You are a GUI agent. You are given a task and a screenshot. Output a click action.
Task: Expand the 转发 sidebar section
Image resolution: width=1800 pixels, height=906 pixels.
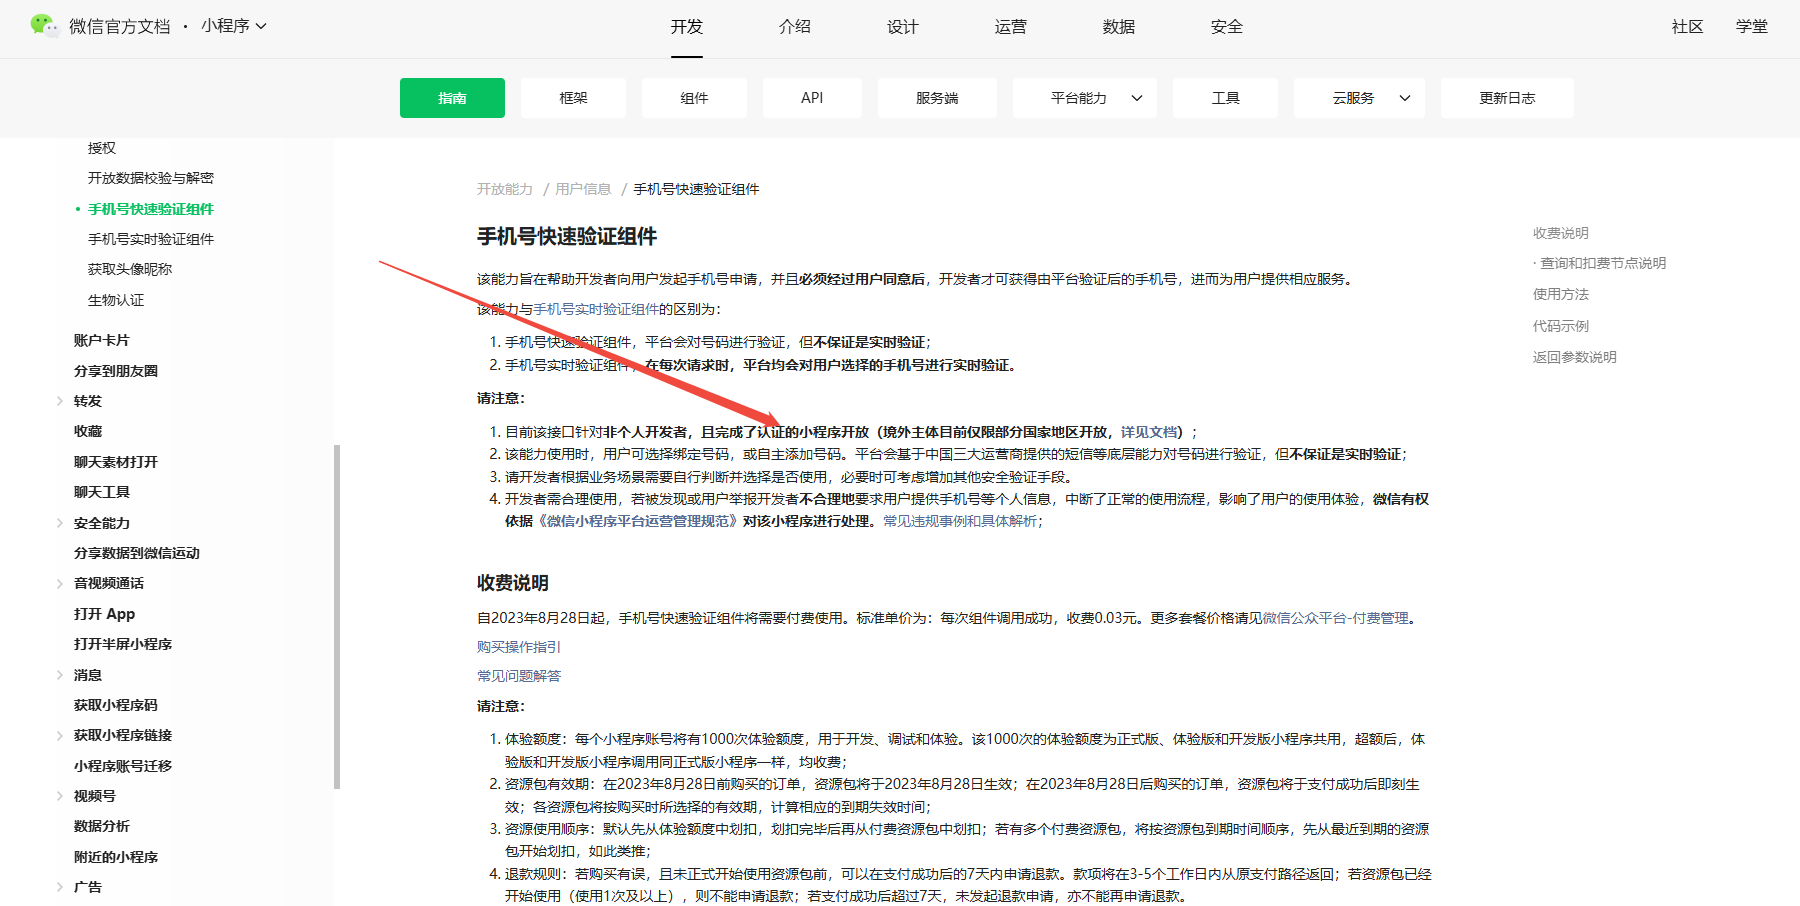(x=60, y=401)
